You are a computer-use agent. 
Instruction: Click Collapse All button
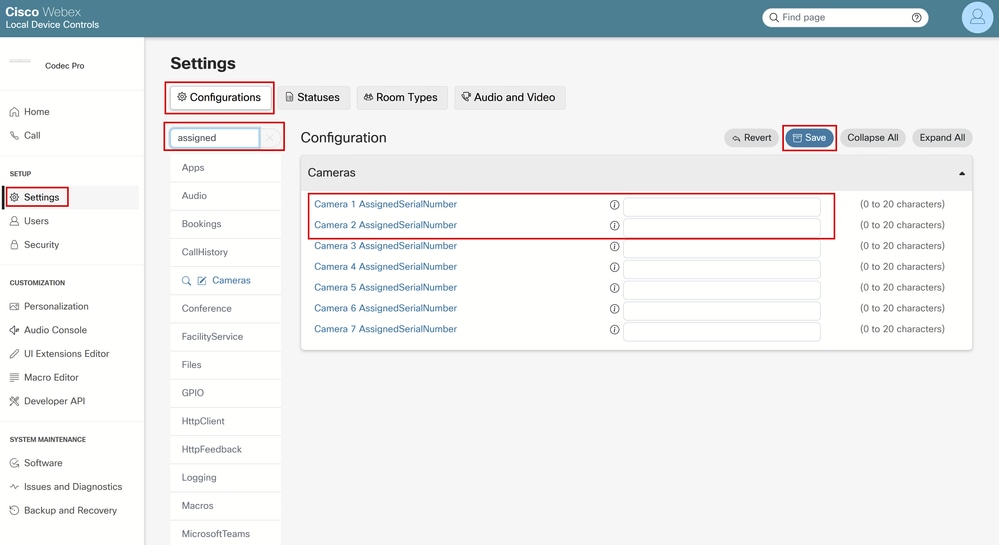[872, 138]
